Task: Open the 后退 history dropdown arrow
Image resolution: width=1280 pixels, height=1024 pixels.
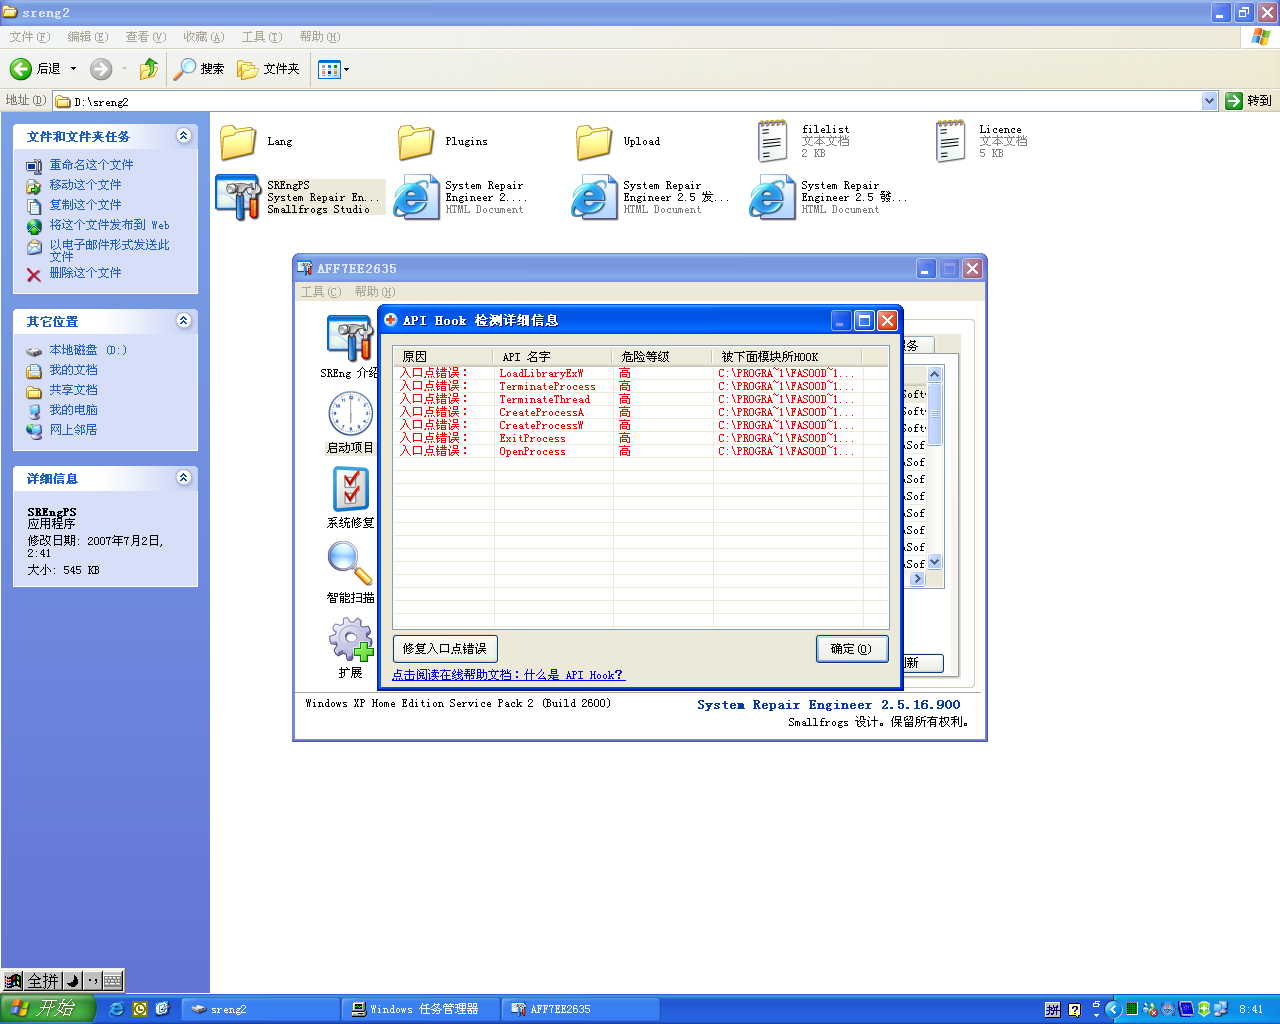Action: [73, 69]
